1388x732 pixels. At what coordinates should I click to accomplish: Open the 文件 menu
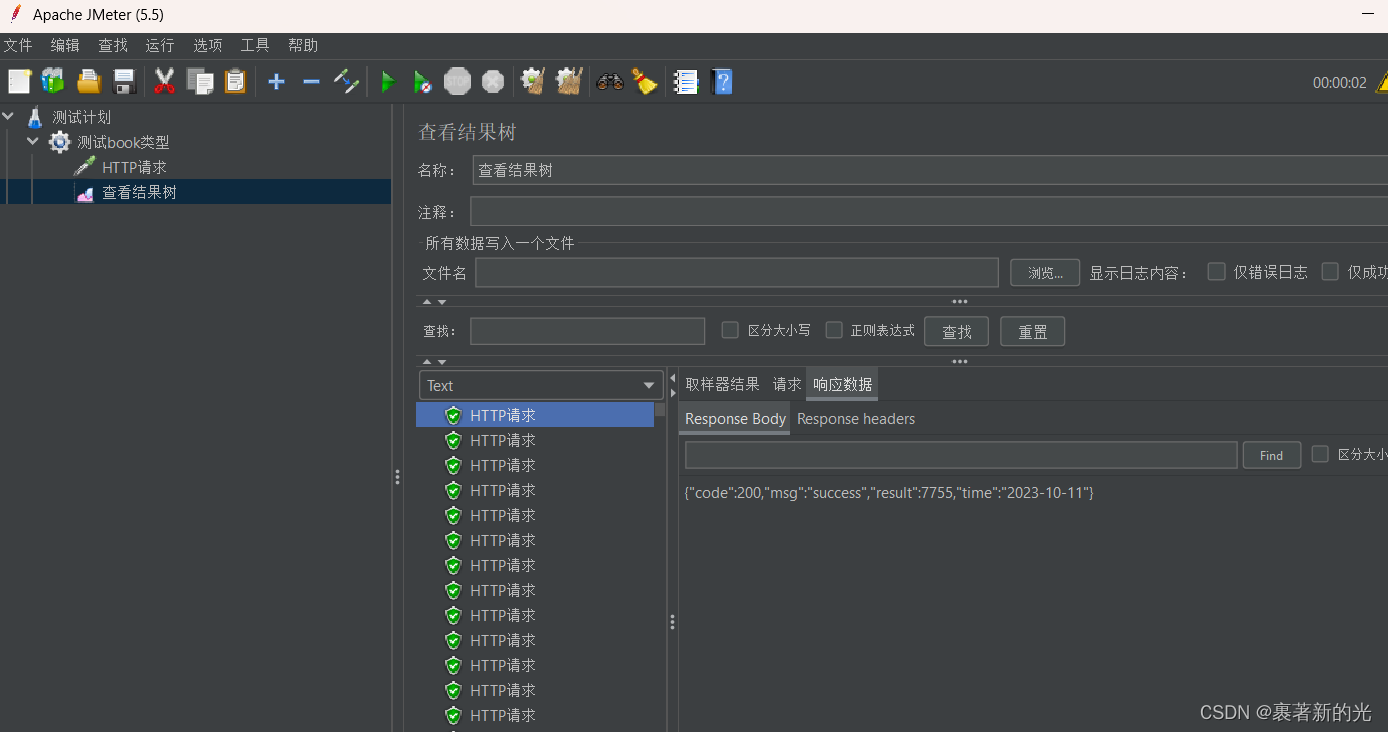(18, 45)
